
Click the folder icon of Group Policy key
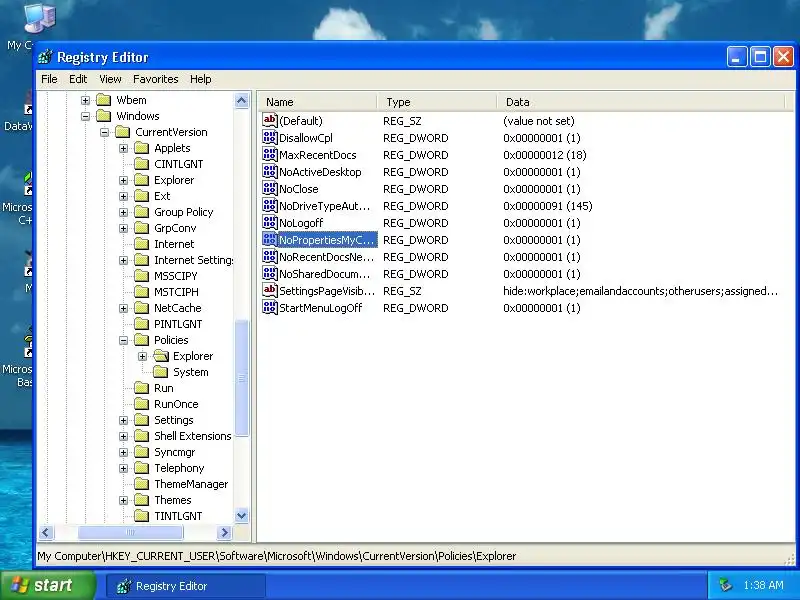(141, 212)
